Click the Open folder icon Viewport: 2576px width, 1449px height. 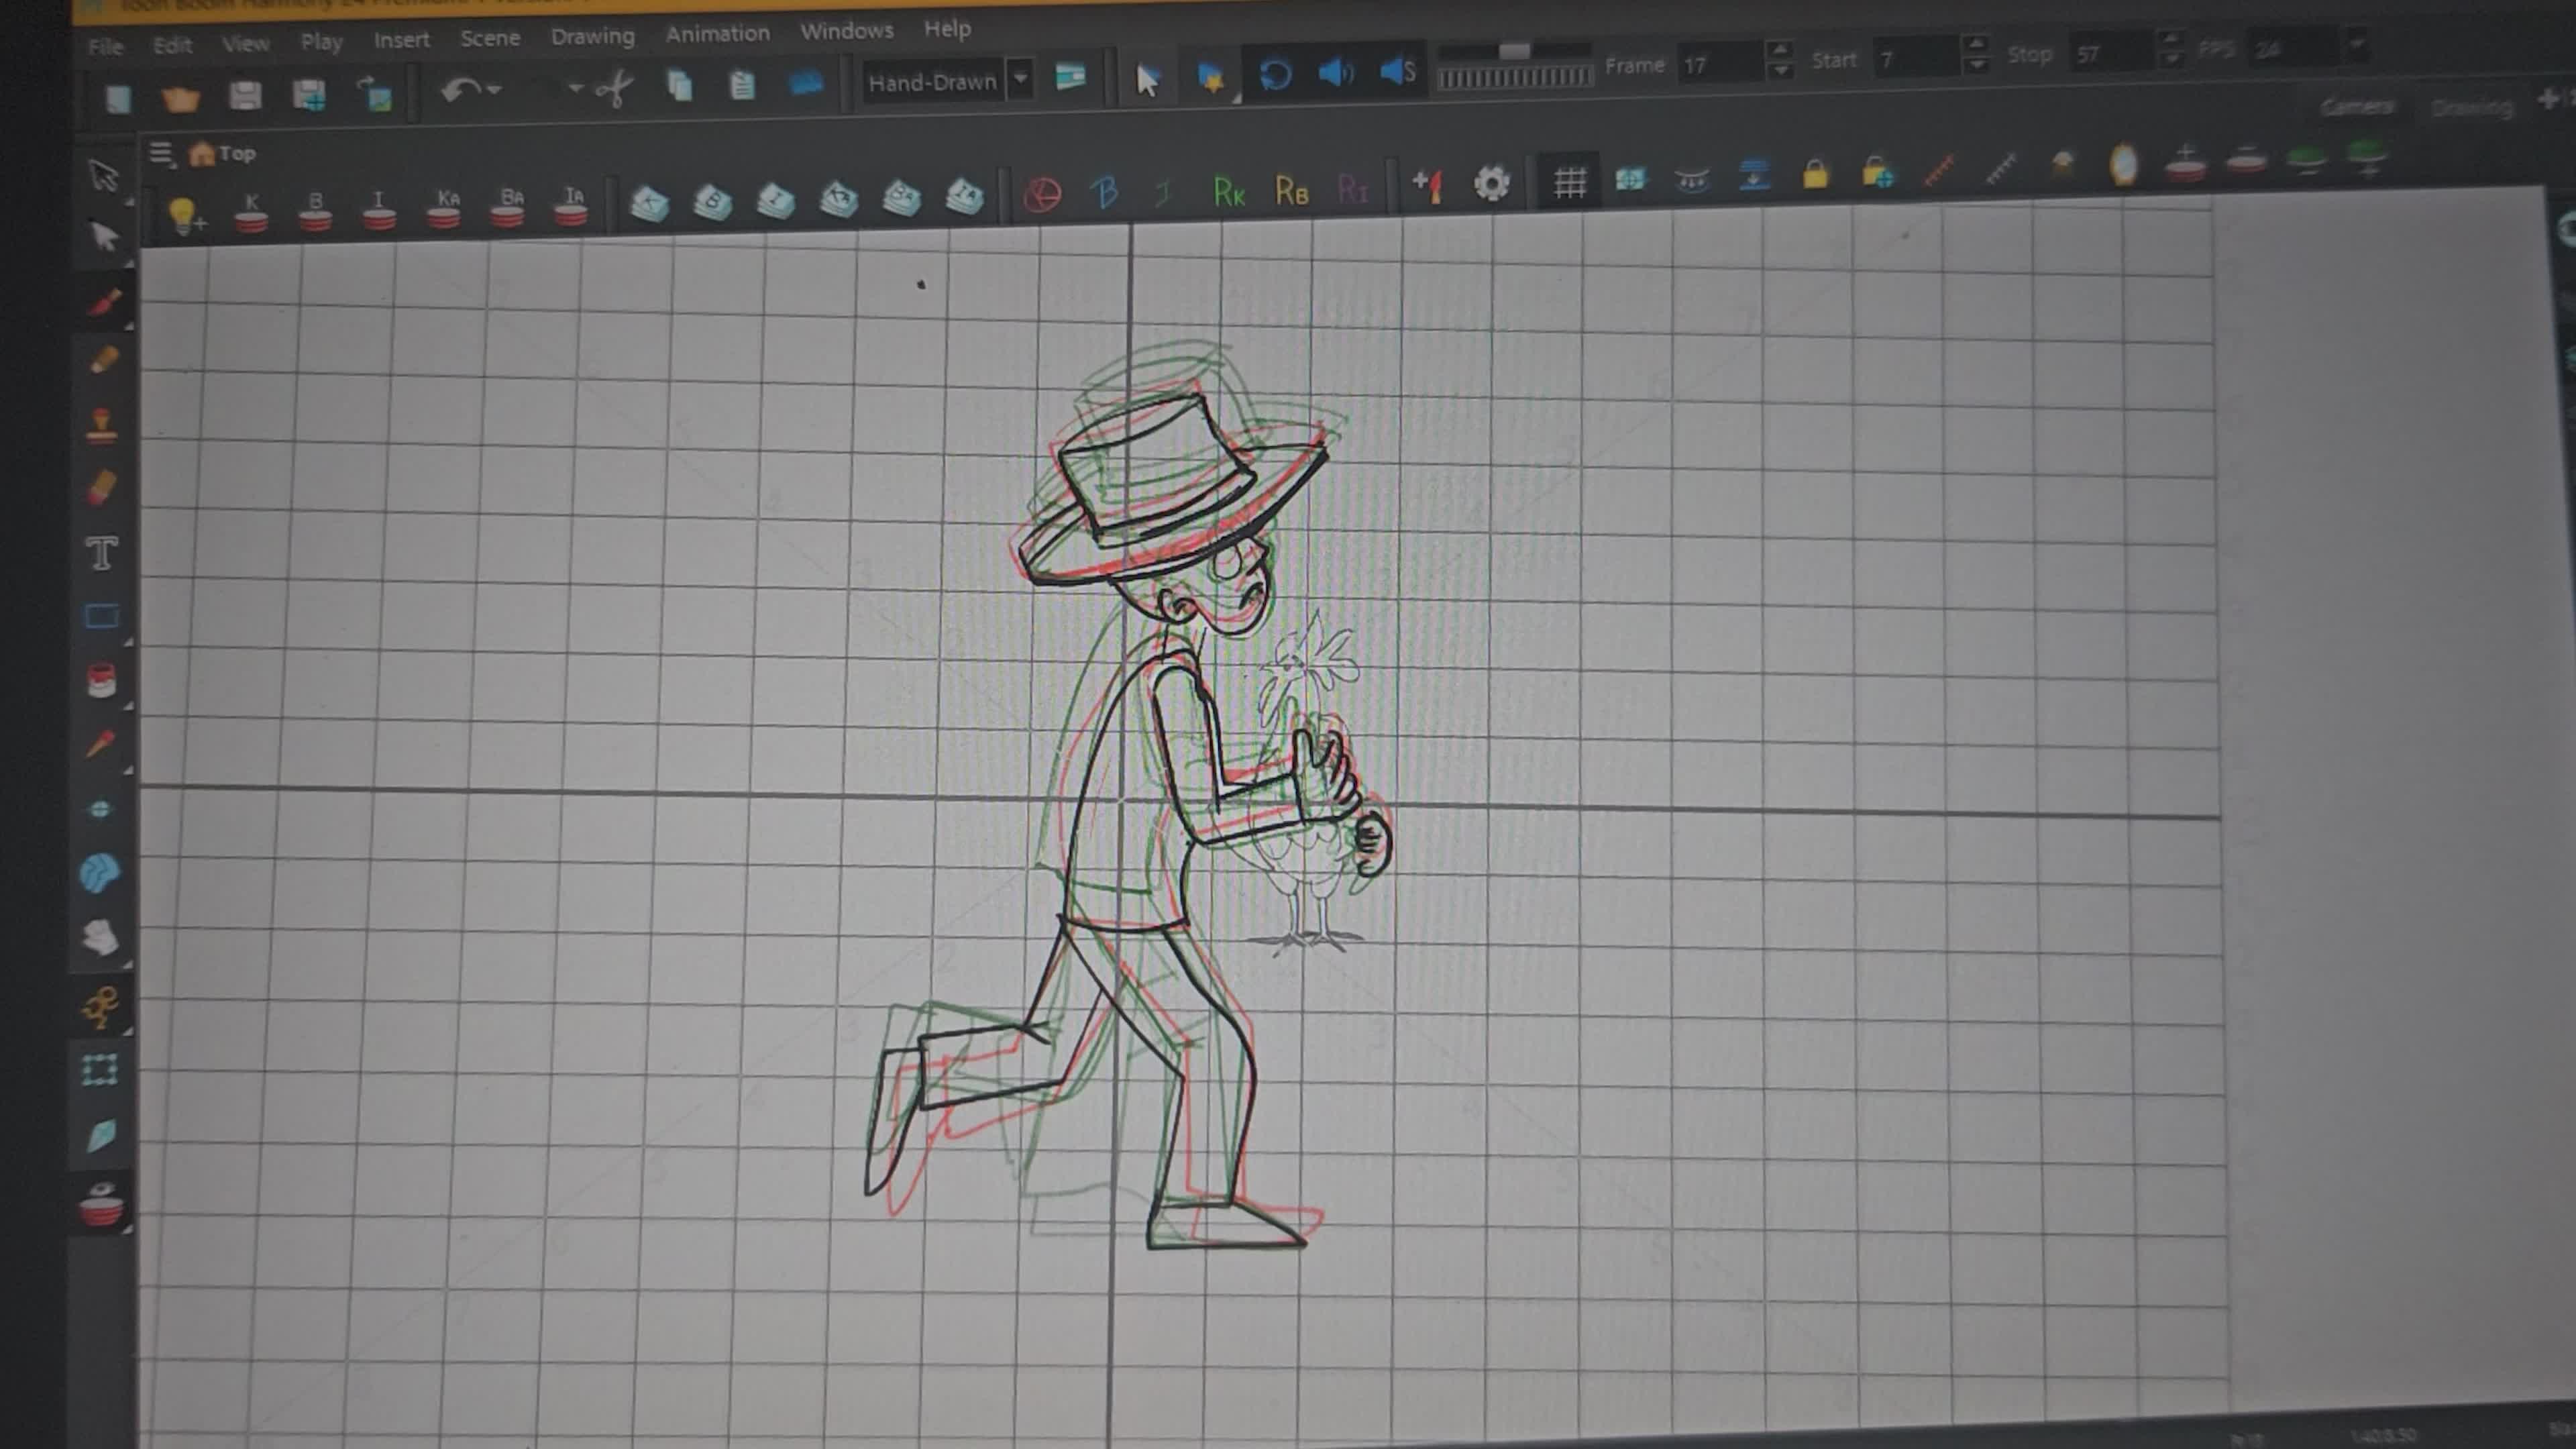click(181, 98)
